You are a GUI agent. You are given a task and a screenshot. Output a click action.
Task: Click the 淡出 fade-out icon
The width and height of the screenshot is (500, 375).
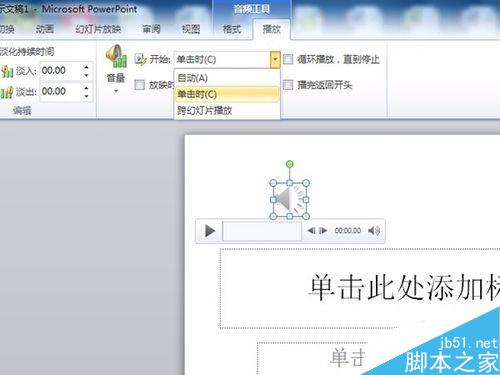[x=7, y=92]
